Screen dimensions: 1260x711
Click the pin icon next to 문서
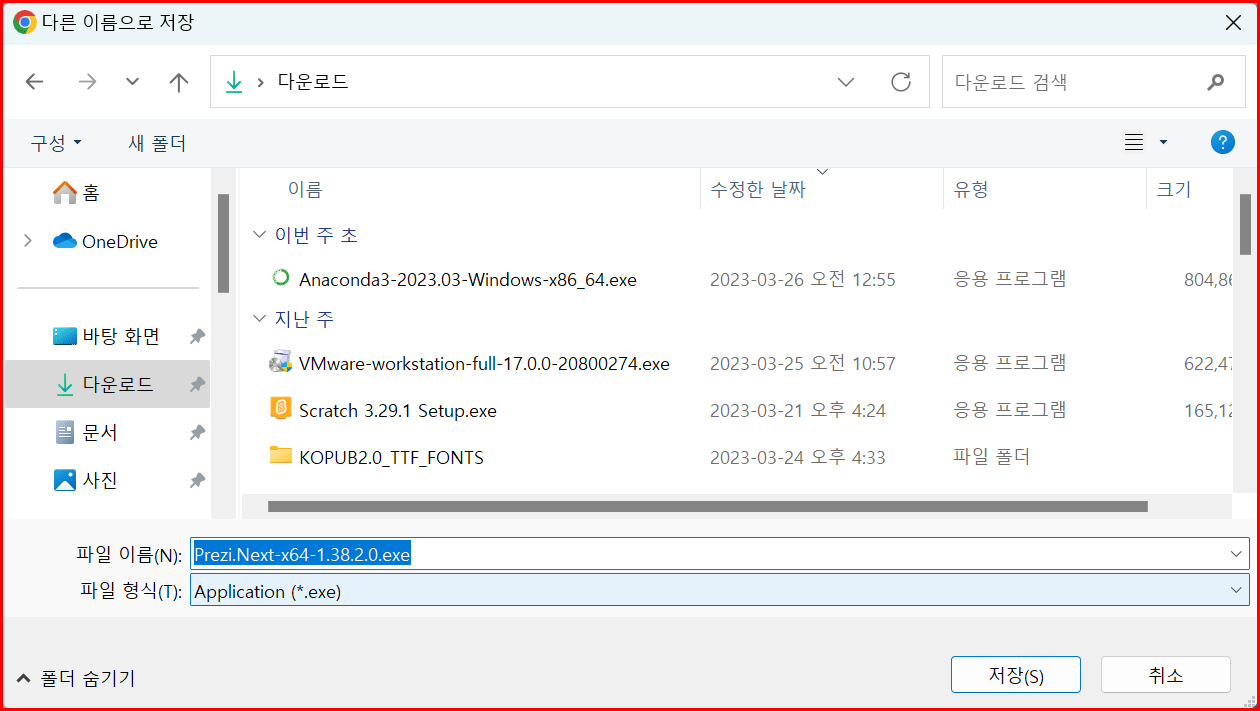tap(197, 433)
